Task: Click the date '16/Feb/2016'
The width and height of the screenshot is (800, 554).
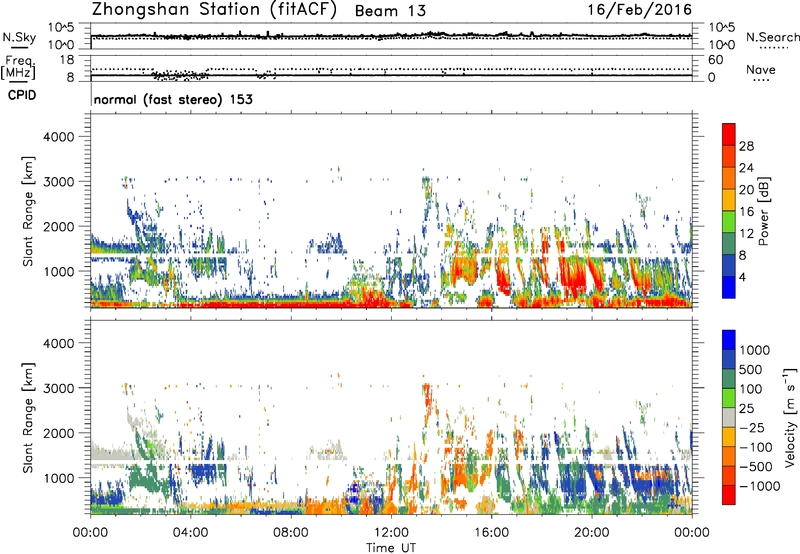Action: coord(640,10)
